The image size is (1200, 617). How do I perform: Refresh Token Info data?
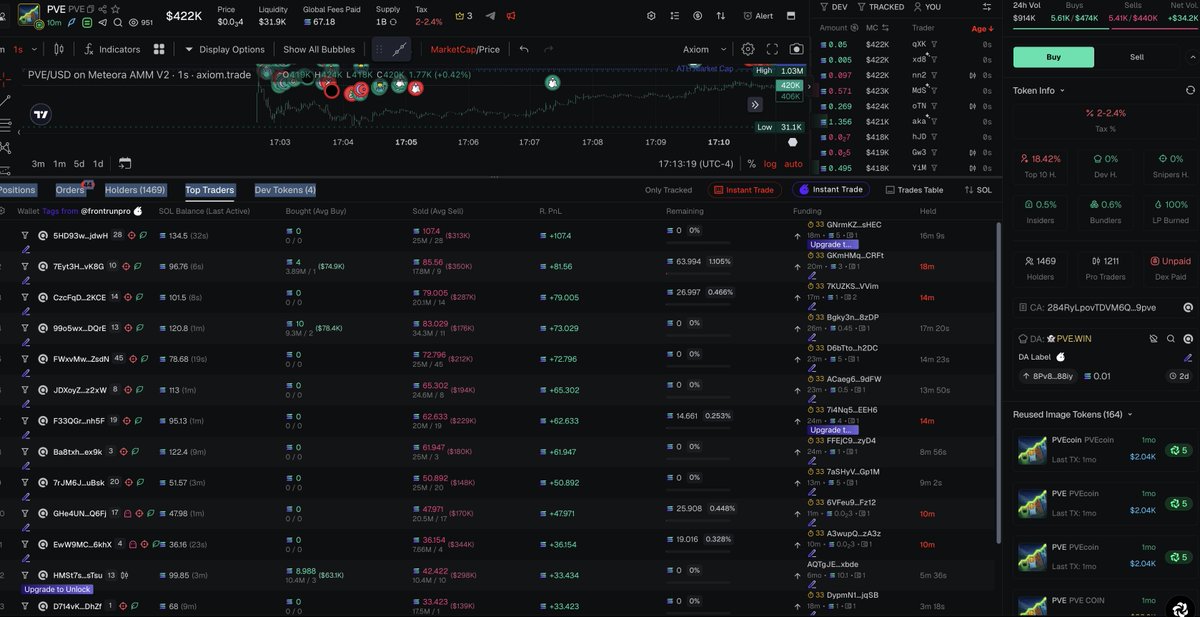[x=1189, y=90]
